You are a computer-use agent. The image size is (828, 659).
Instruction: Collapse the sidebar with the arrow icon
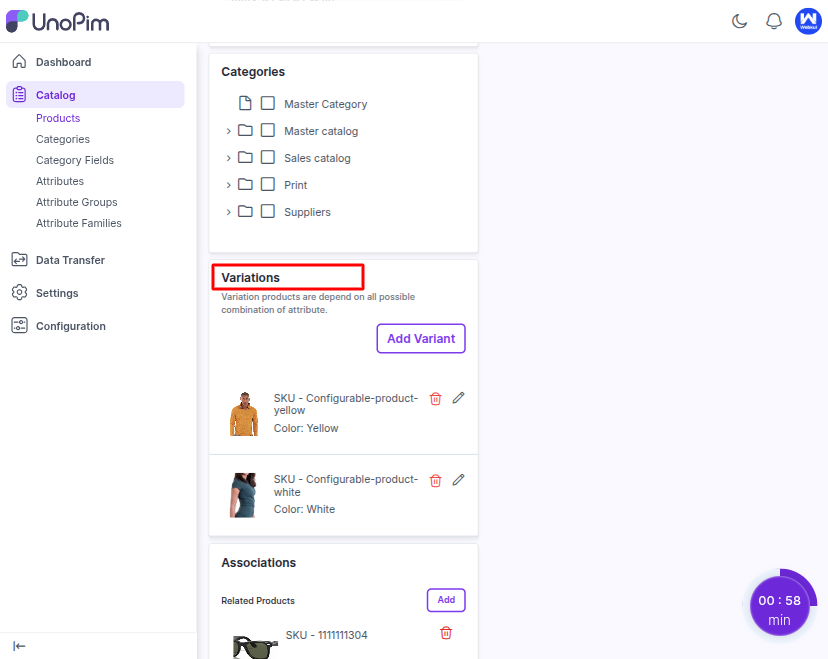(x=19, y=646)
